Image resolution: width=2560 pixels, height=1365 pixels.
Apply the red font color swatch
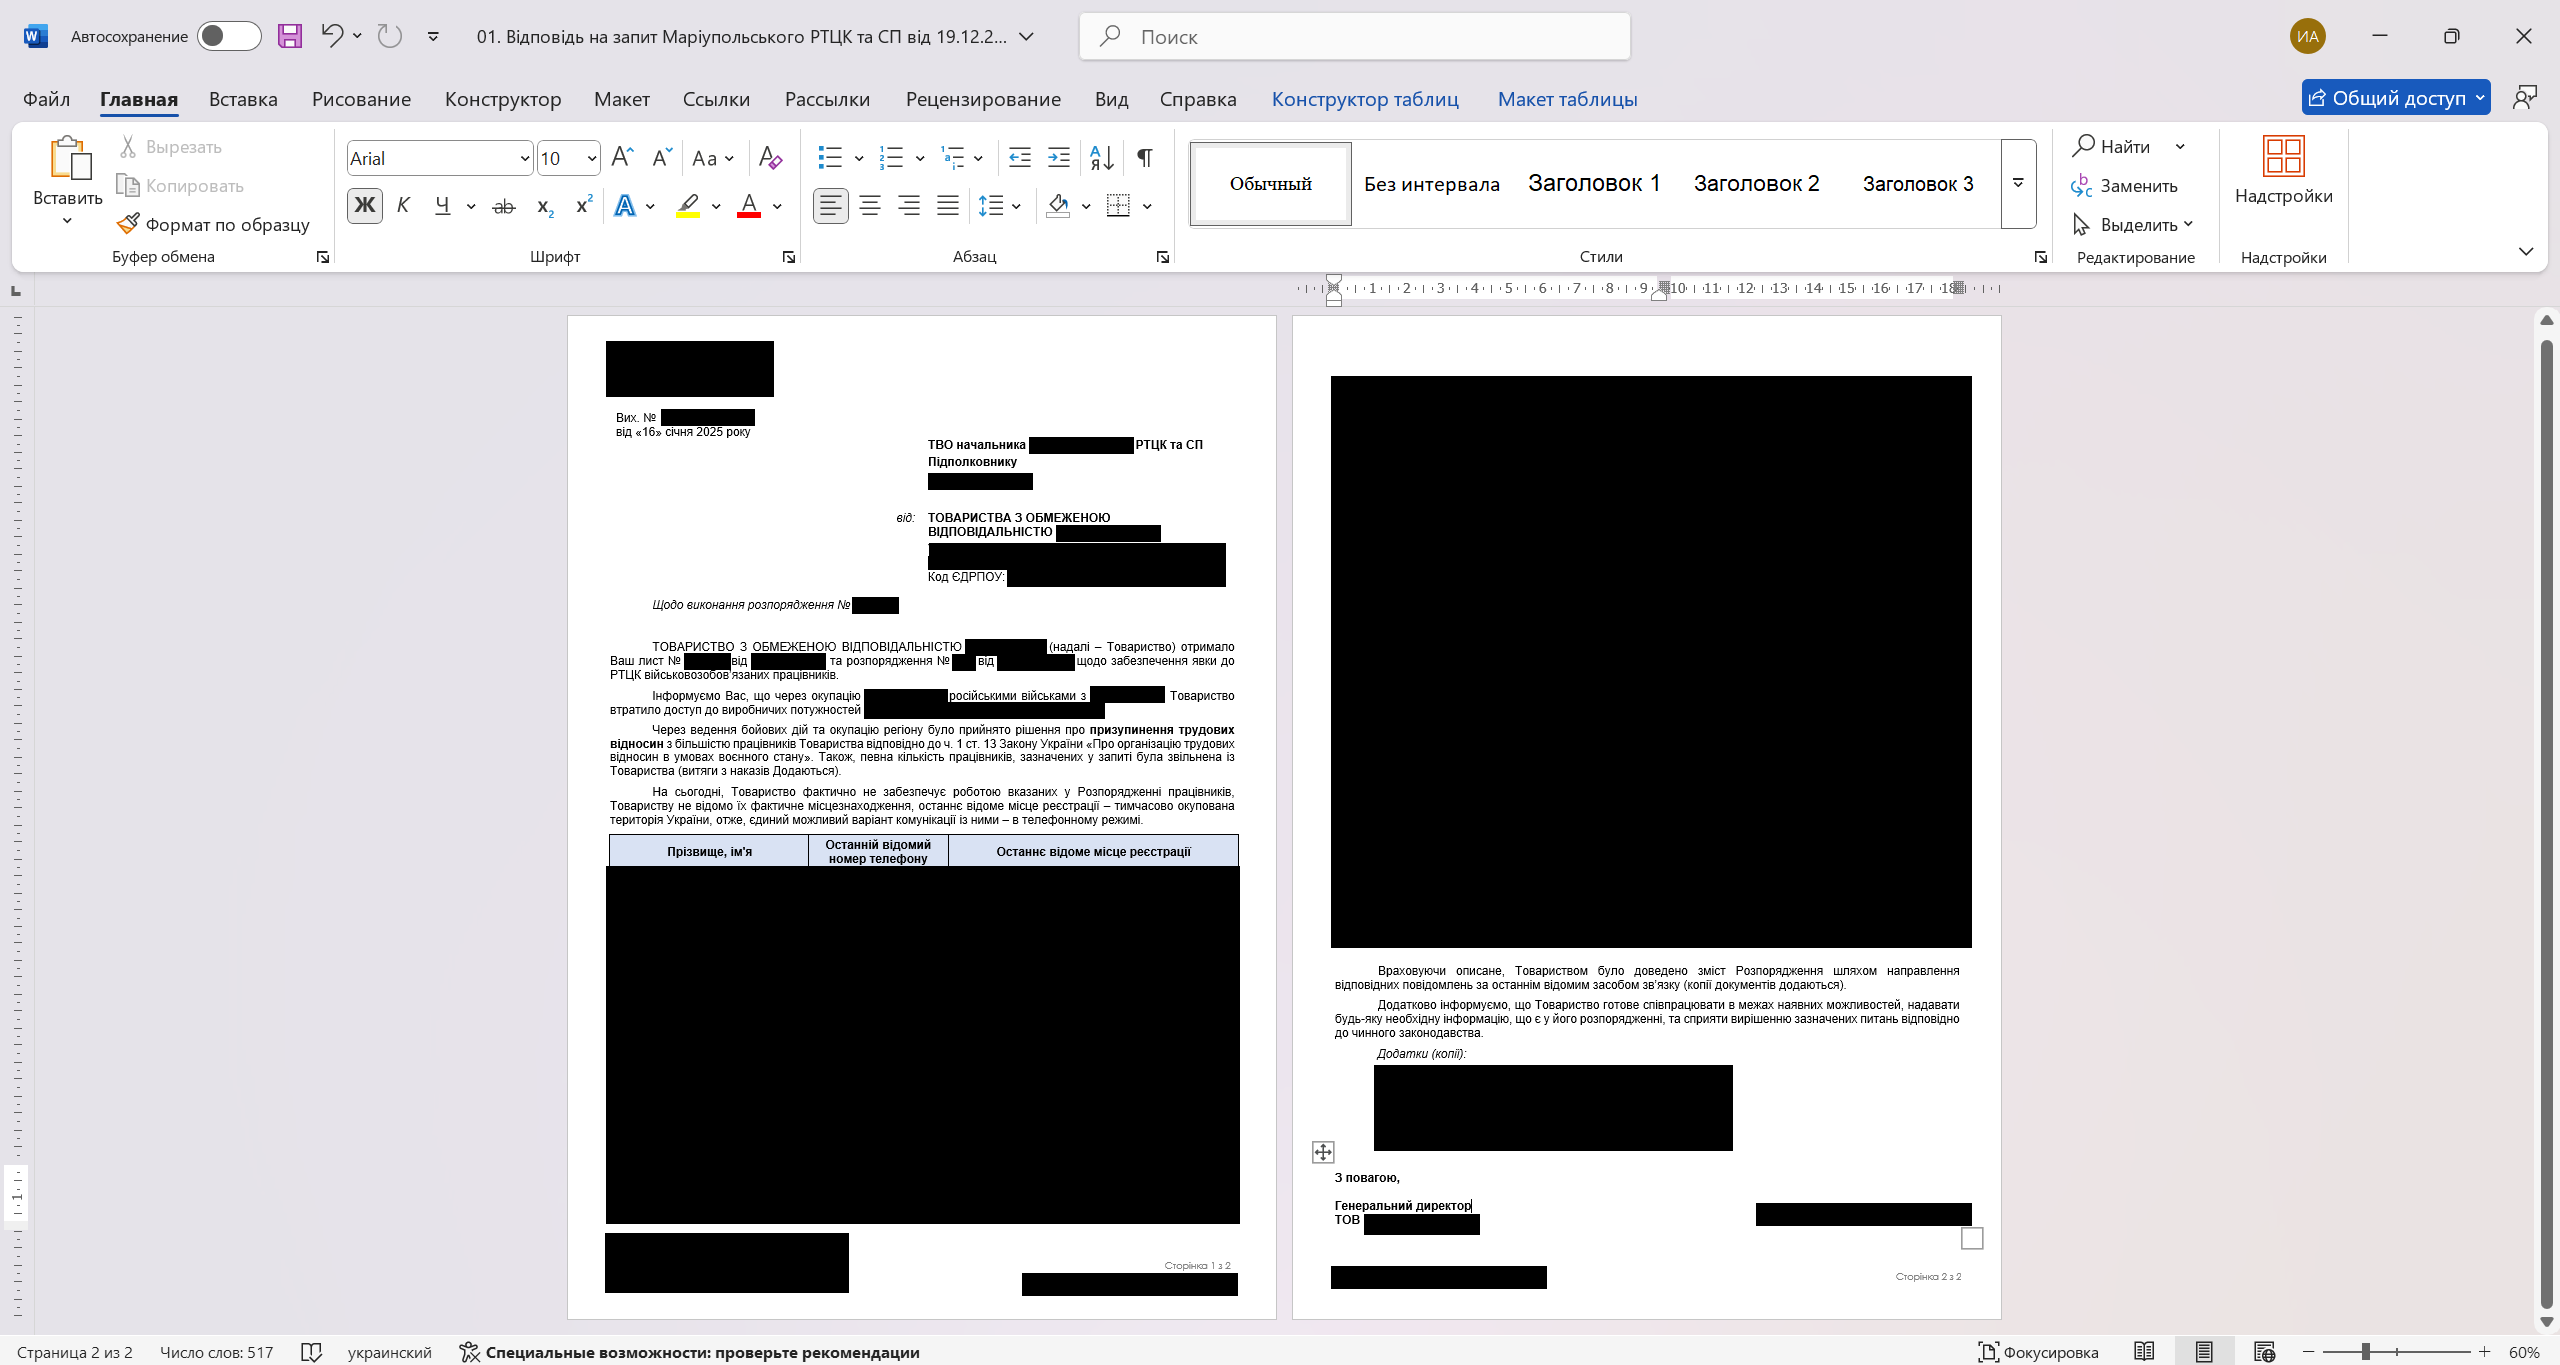749,206
